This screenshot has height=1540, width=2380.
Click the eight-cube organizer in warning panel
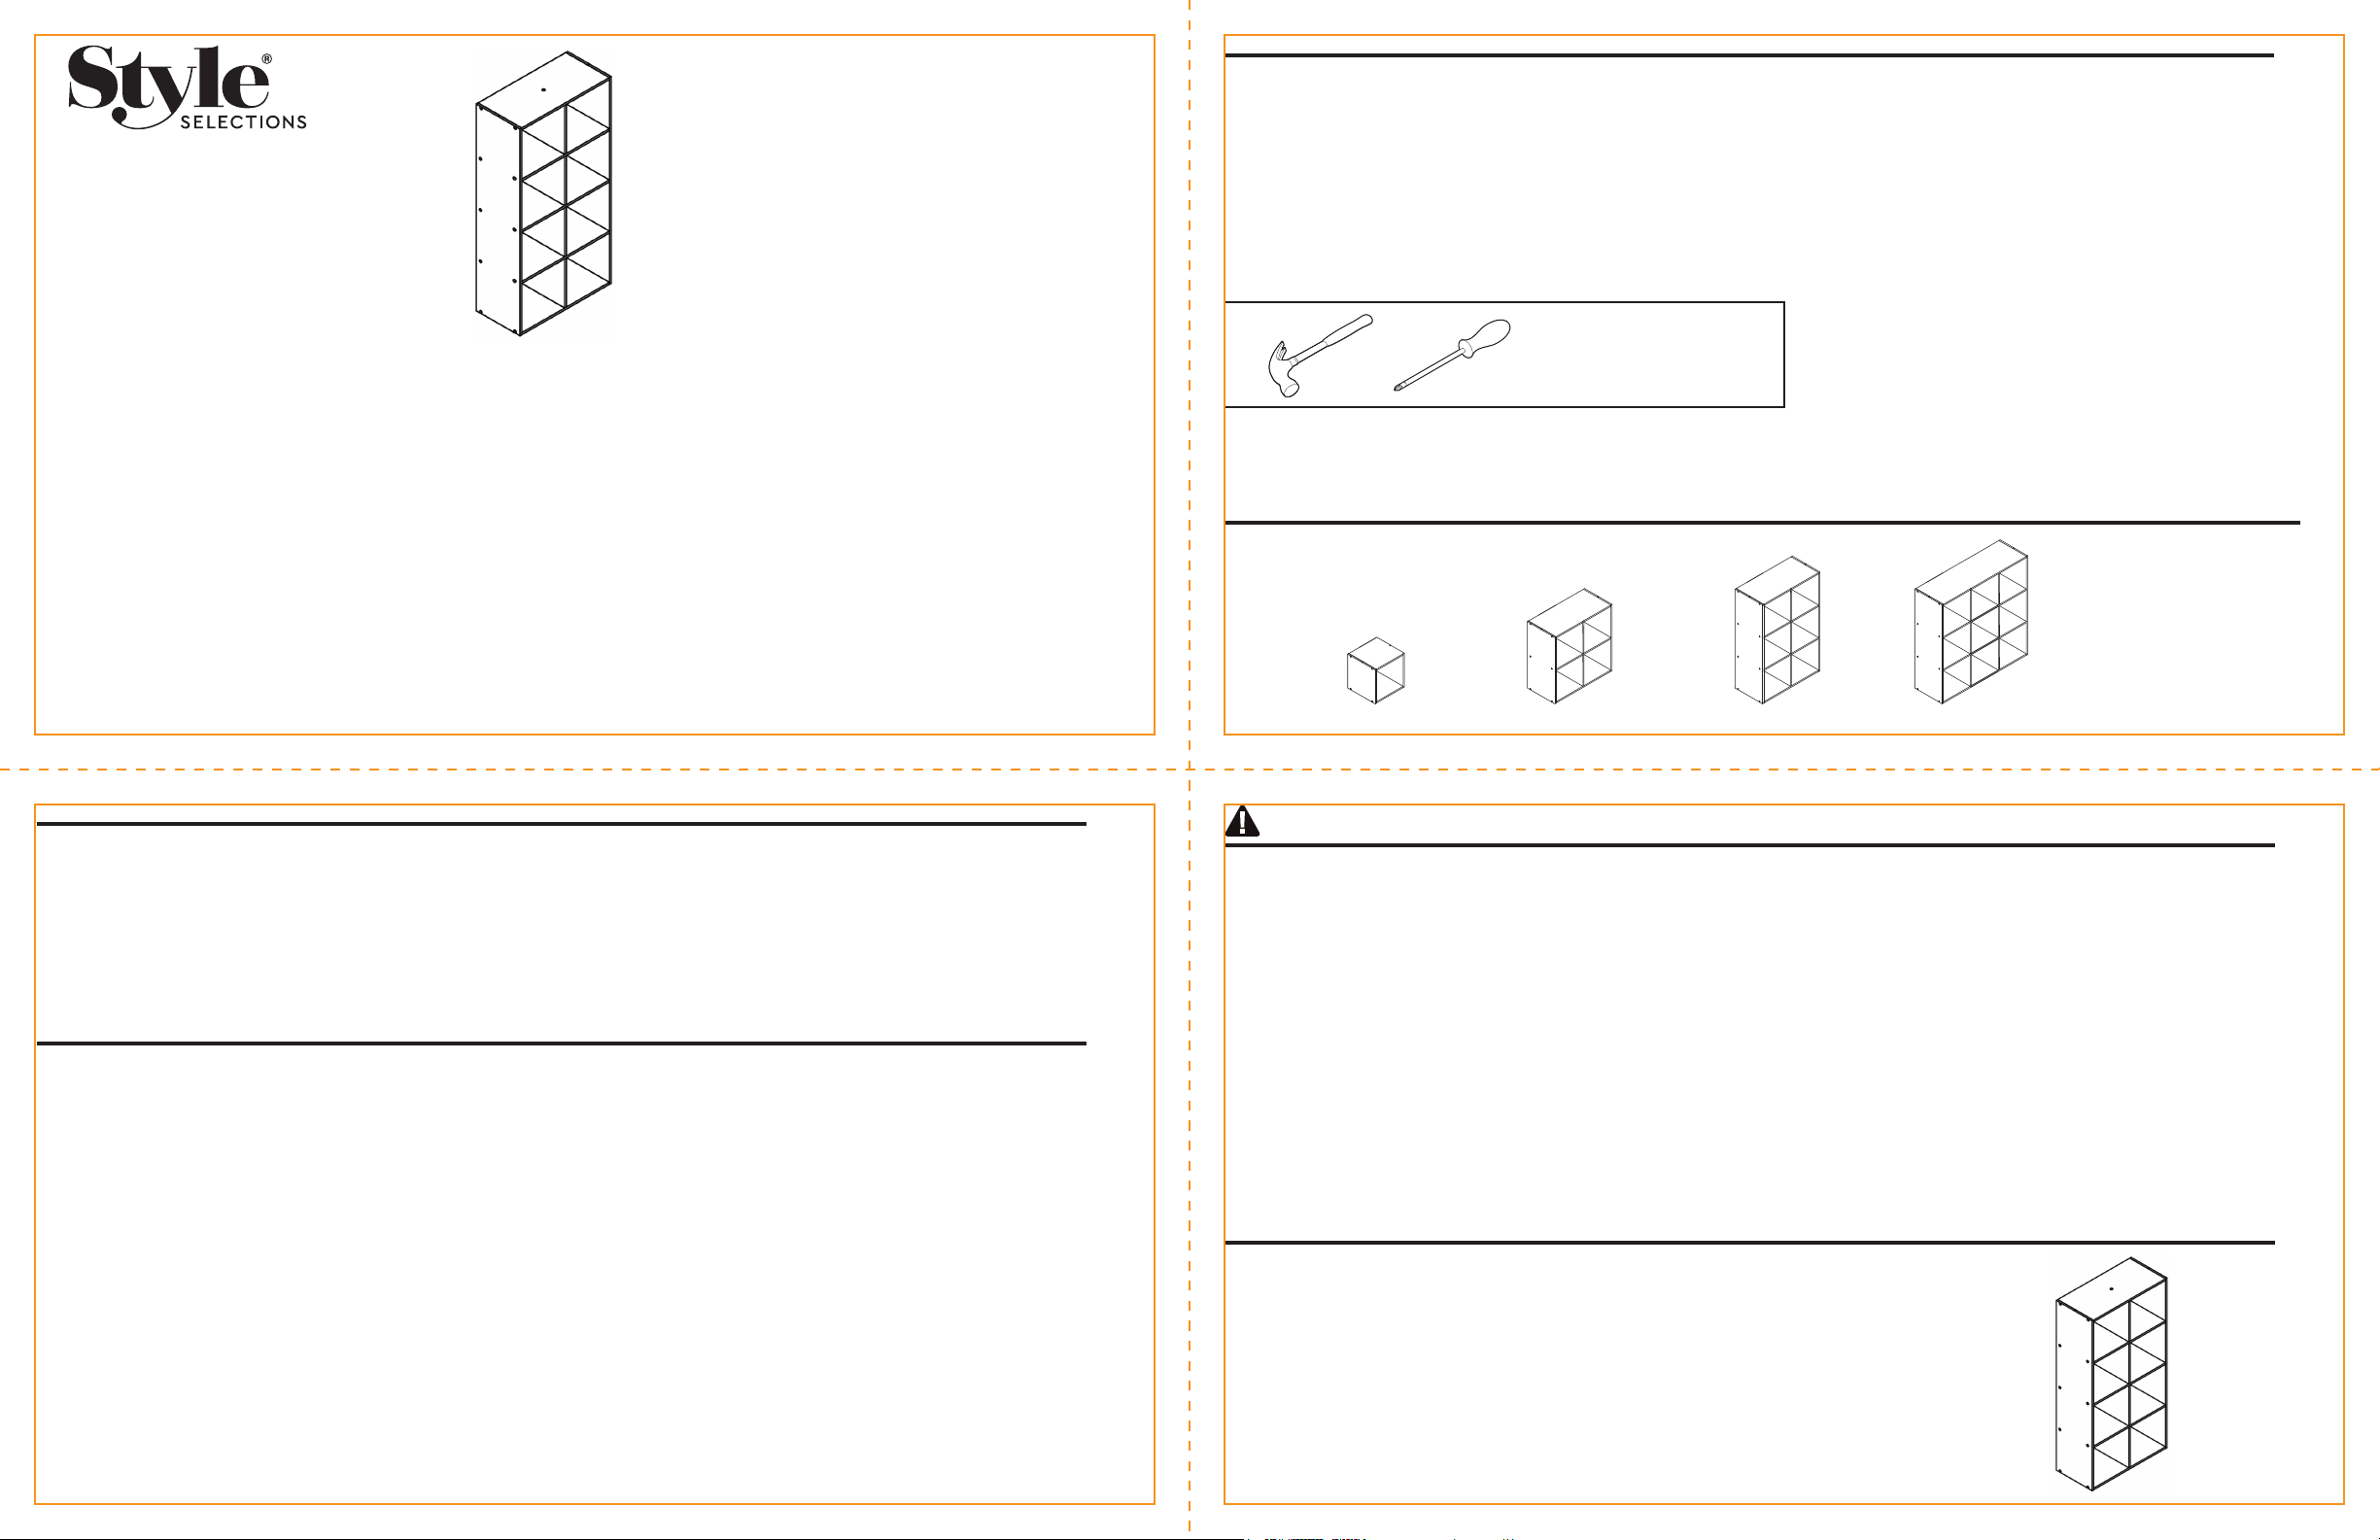tap(2111, 1374)
